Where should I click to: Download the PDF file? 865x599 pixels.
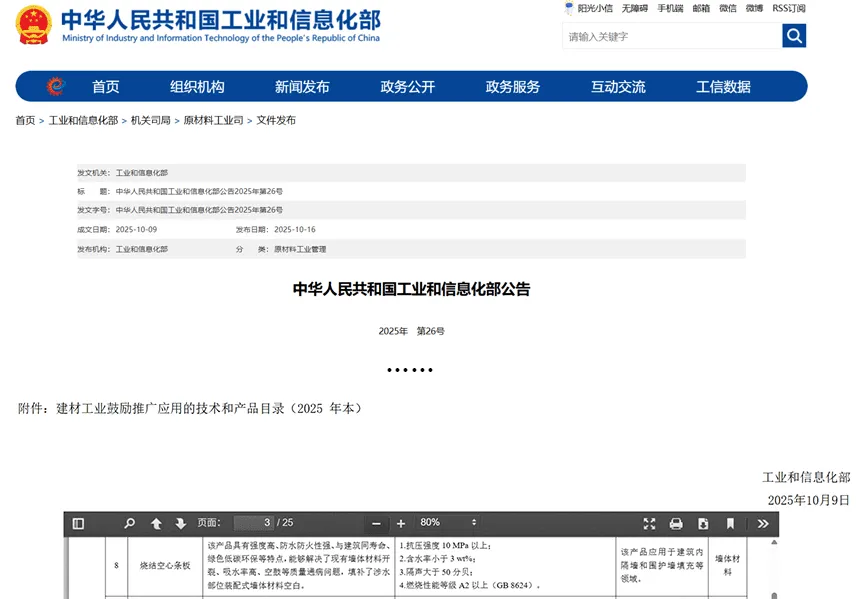(703, 523)
